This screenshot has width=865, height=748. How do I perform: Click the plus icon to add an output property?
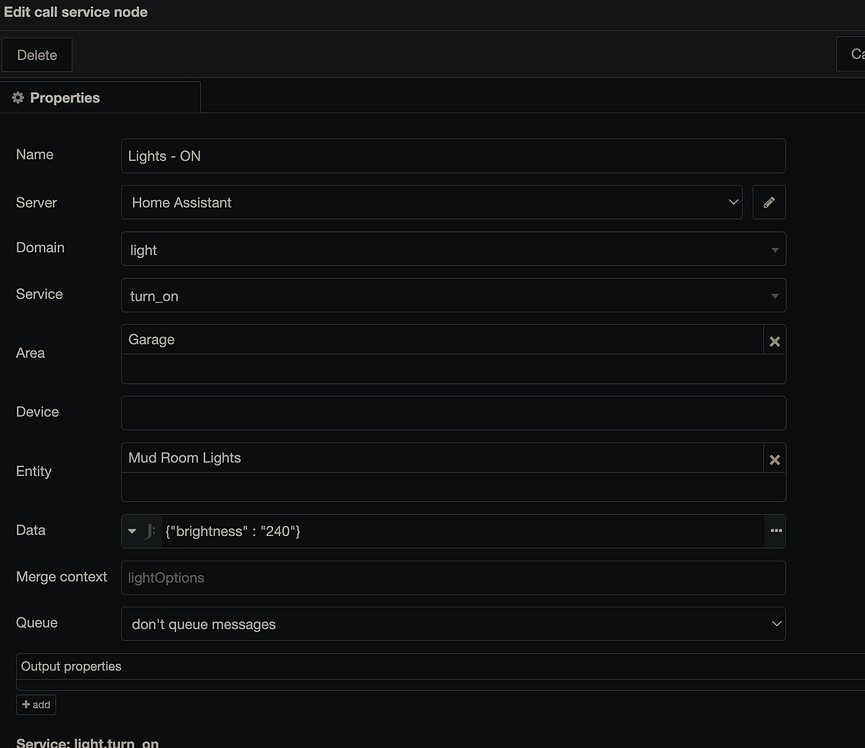[x=35, y=704]
